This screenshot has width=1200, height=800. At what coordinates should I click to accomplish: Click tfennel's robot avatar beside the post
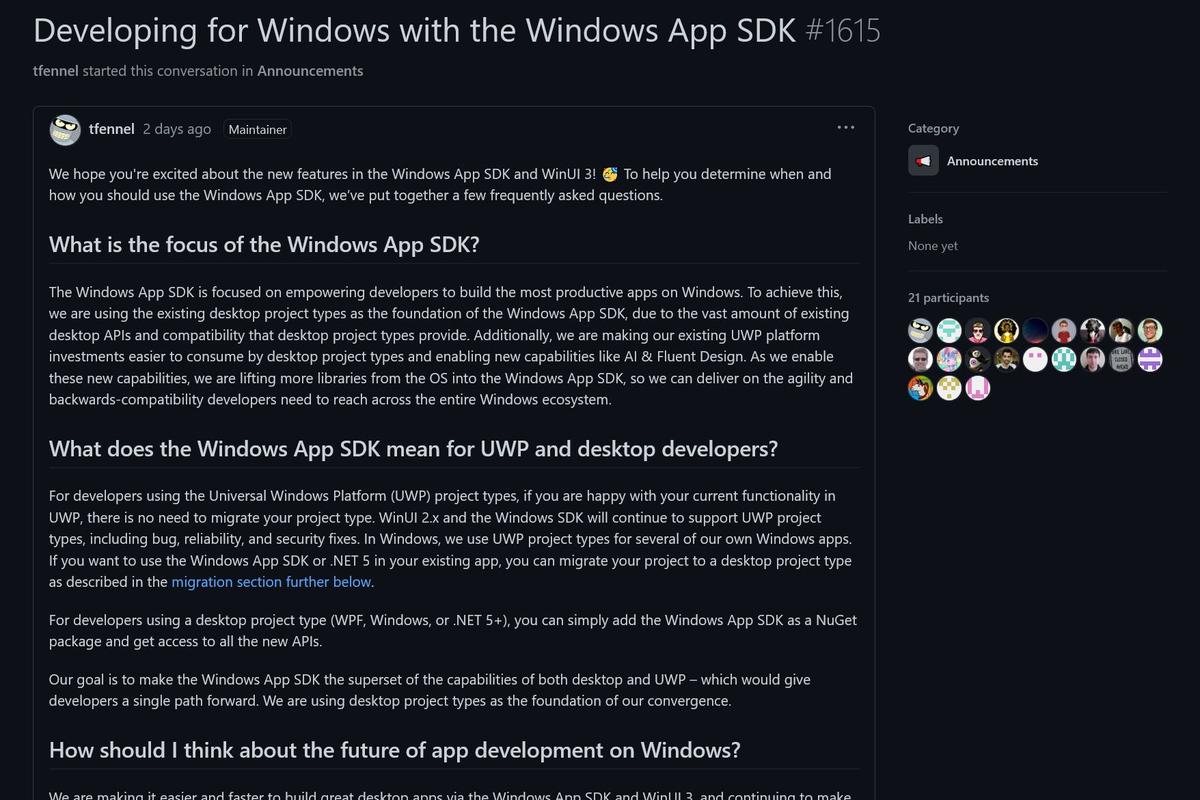[x=65, y=130]
